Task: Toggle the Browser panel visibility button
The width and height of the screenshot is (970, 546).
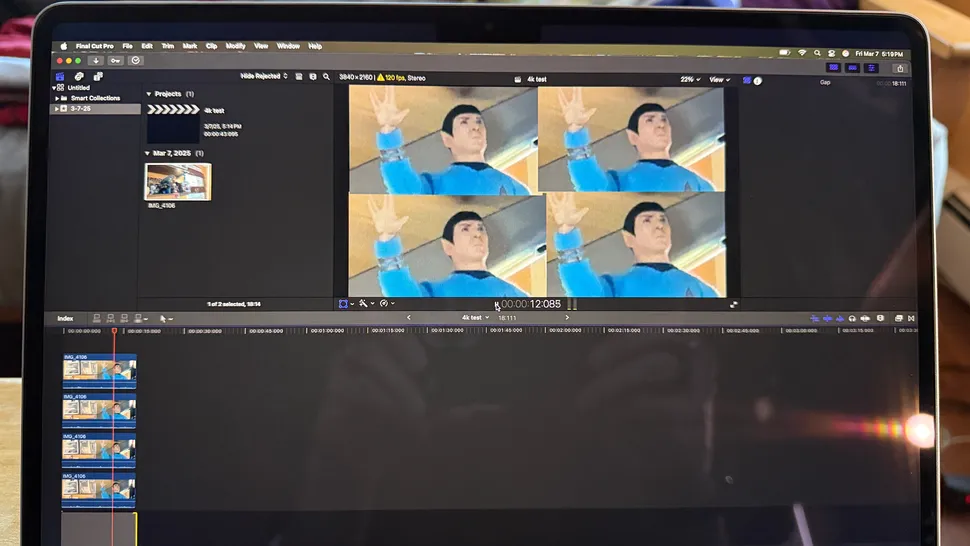Action: [833, 68]
